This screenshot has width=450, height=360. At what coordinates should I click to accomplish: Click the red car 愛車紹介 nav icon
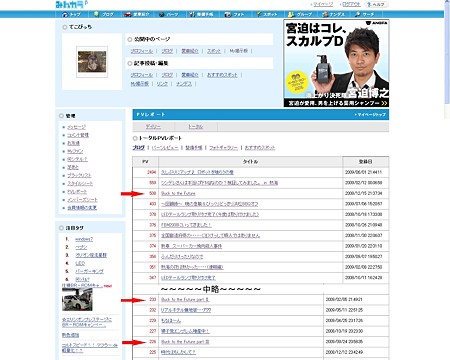[x=127, y=14]
